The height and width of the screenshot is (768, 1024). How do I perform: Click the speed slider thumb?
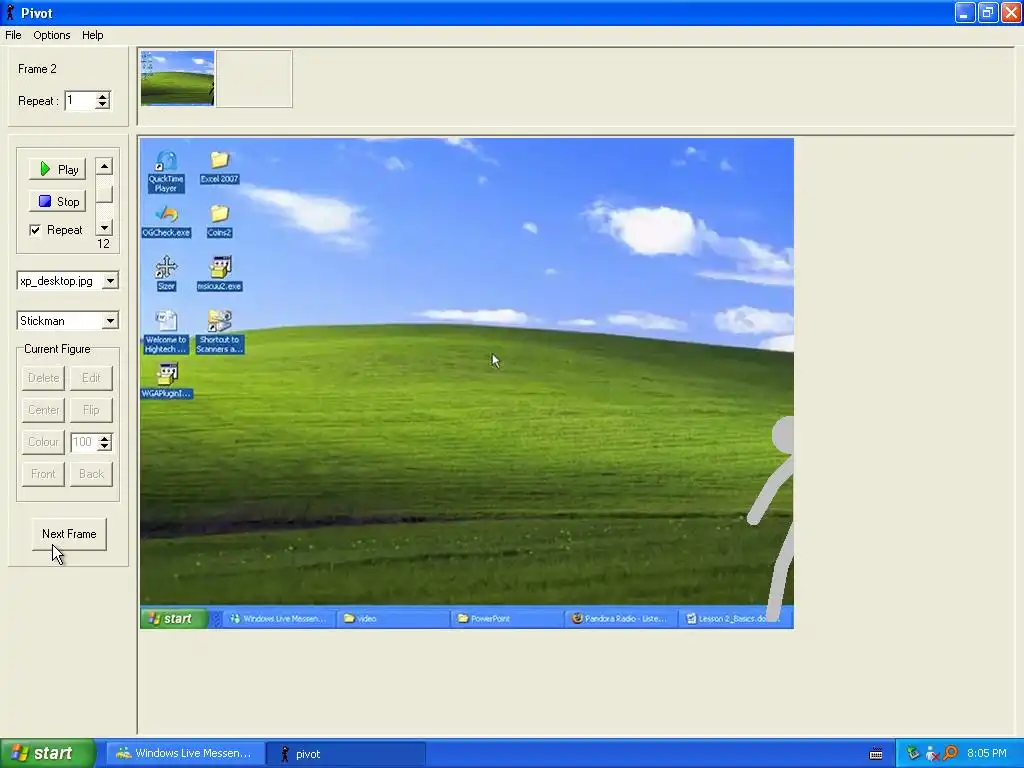[x=104, y=194]
